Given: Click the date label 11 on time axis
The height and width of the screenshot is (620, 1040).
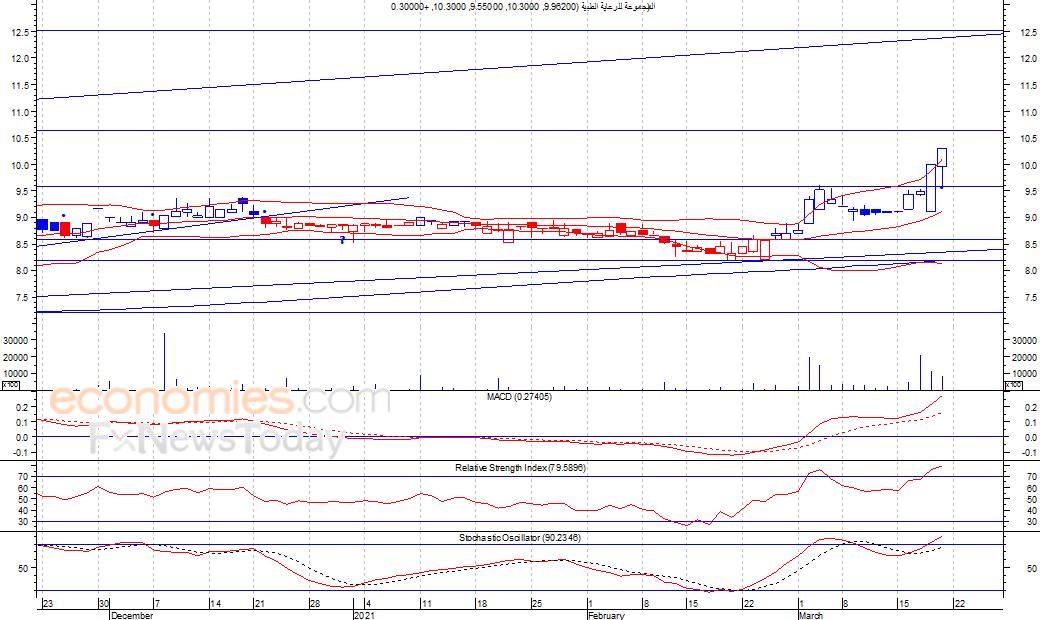Looking at the screenshot, I should tap(426, 603).
